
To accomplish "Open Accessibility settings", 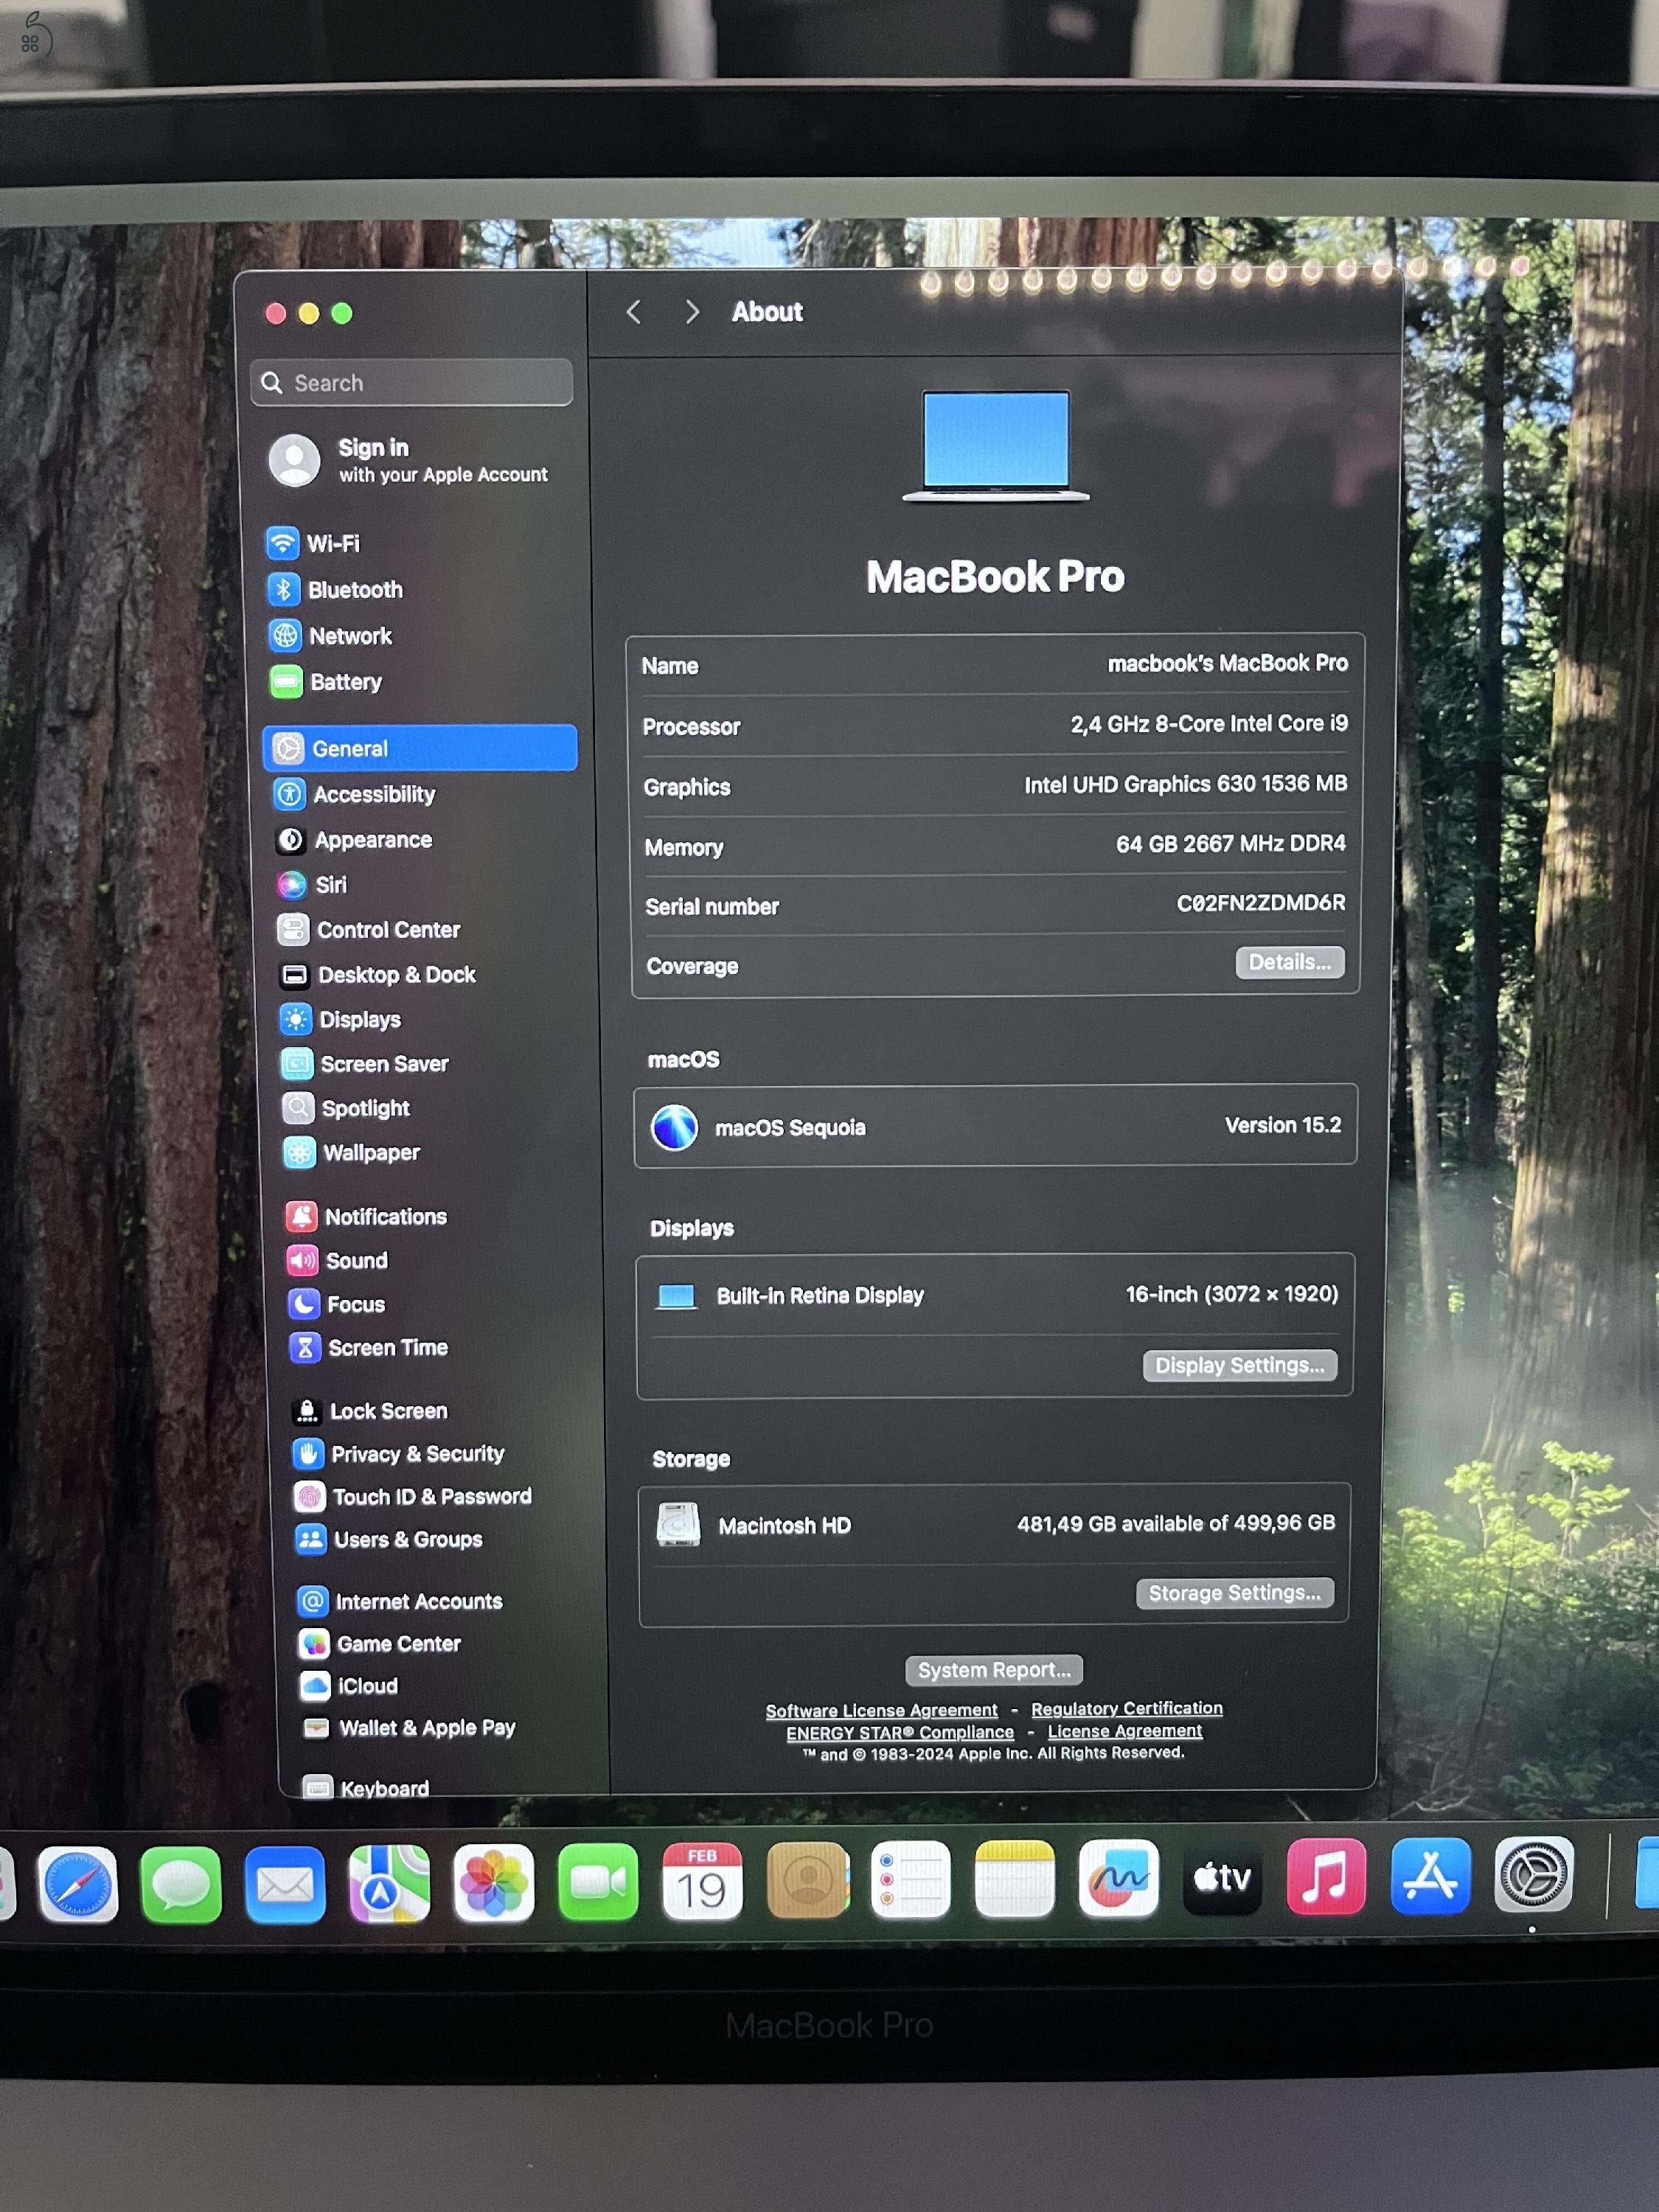I will pos(354,794).
